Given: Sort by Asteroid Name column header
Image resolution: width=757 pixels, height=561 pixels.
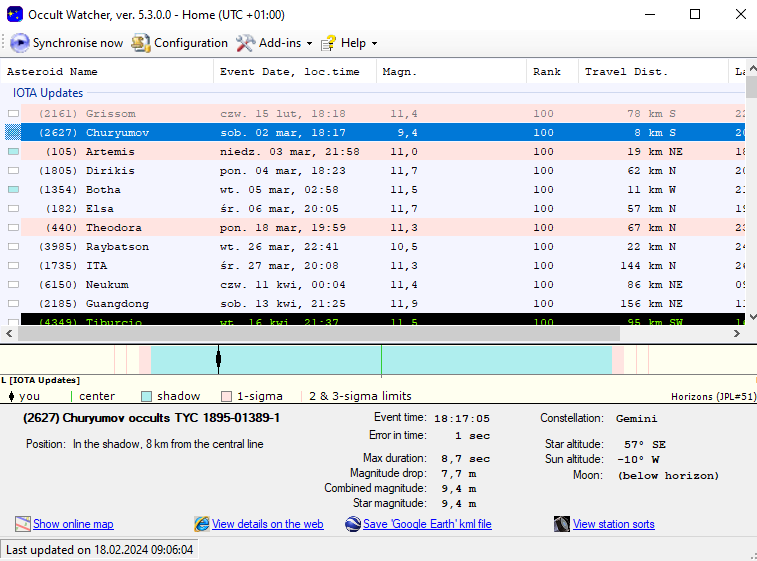Looking at the screenshot, I should pyautogui.click(x=107, y=71).
